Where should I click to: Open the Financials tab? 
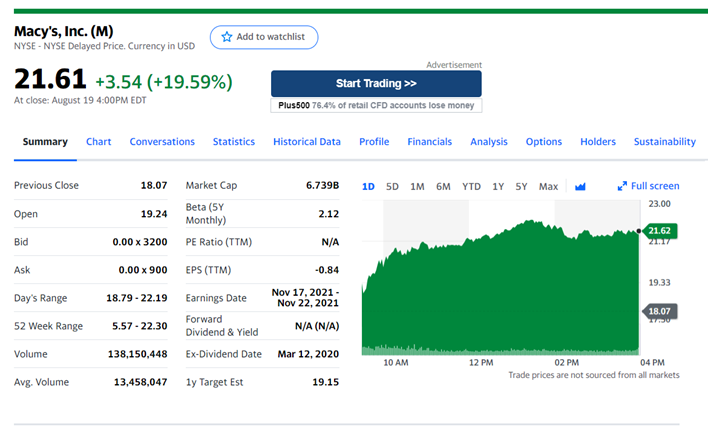430,142
